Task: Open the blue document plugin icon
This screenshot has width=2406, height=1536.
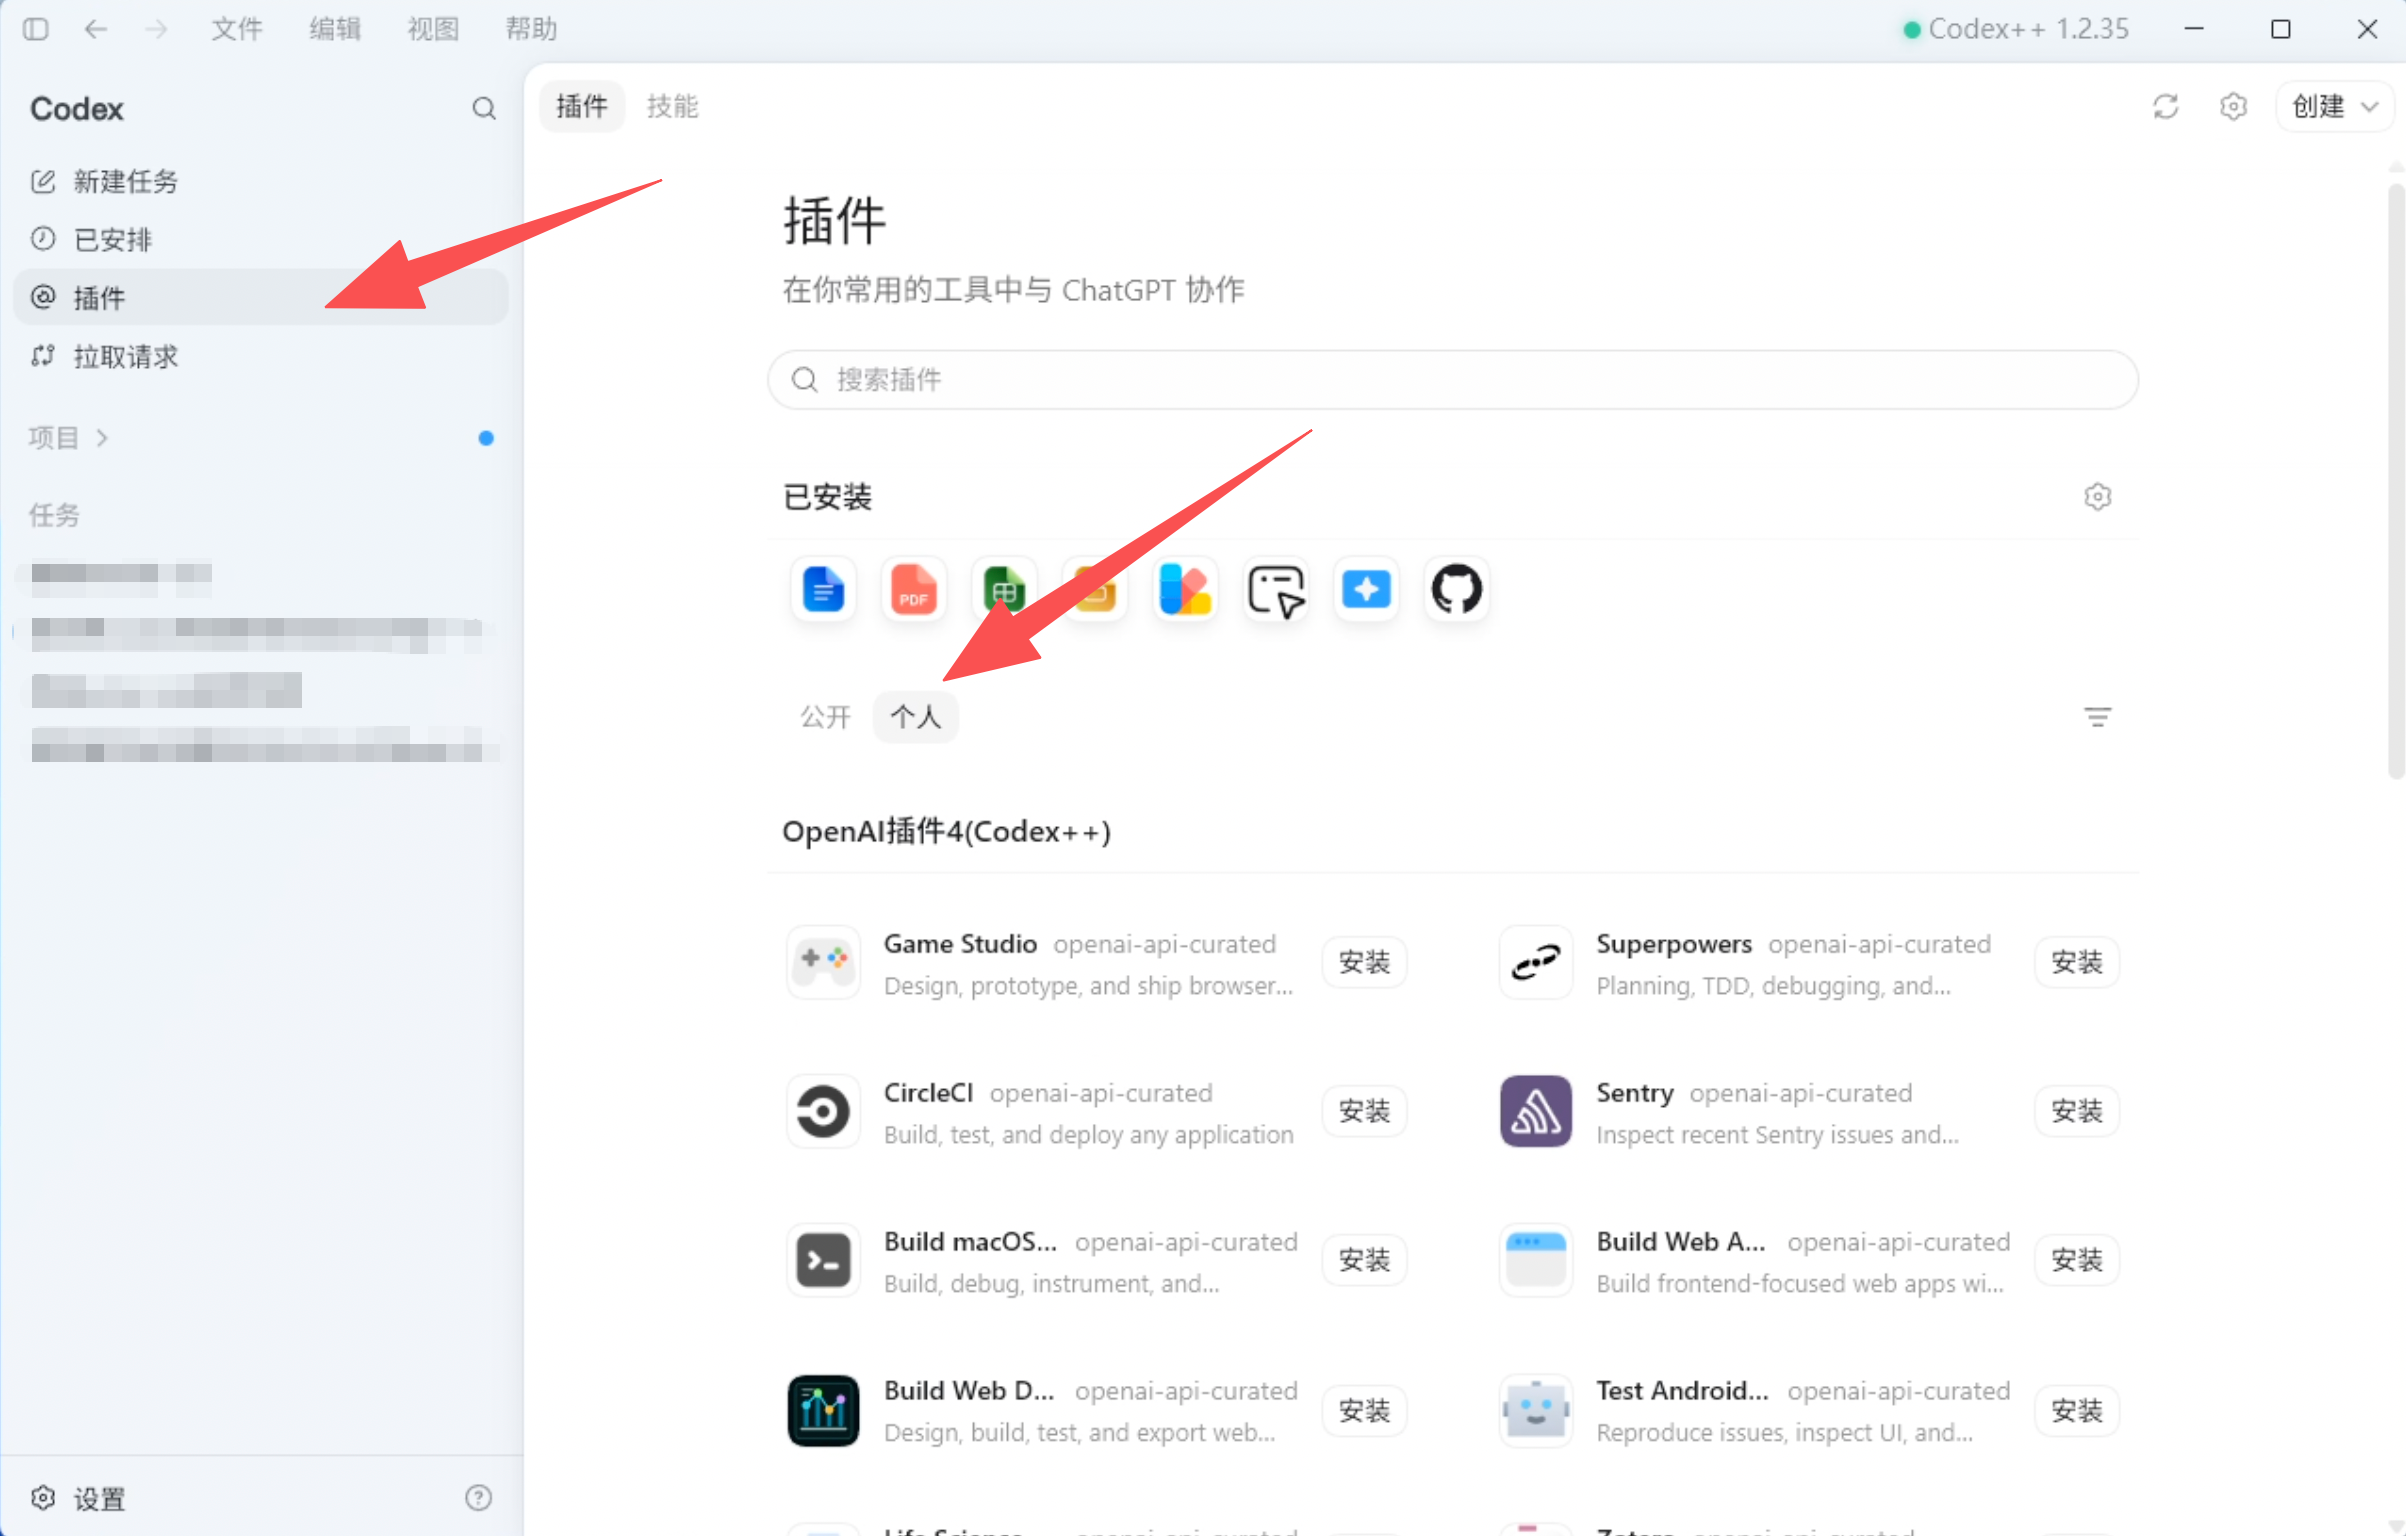Action: pos(823,589)
